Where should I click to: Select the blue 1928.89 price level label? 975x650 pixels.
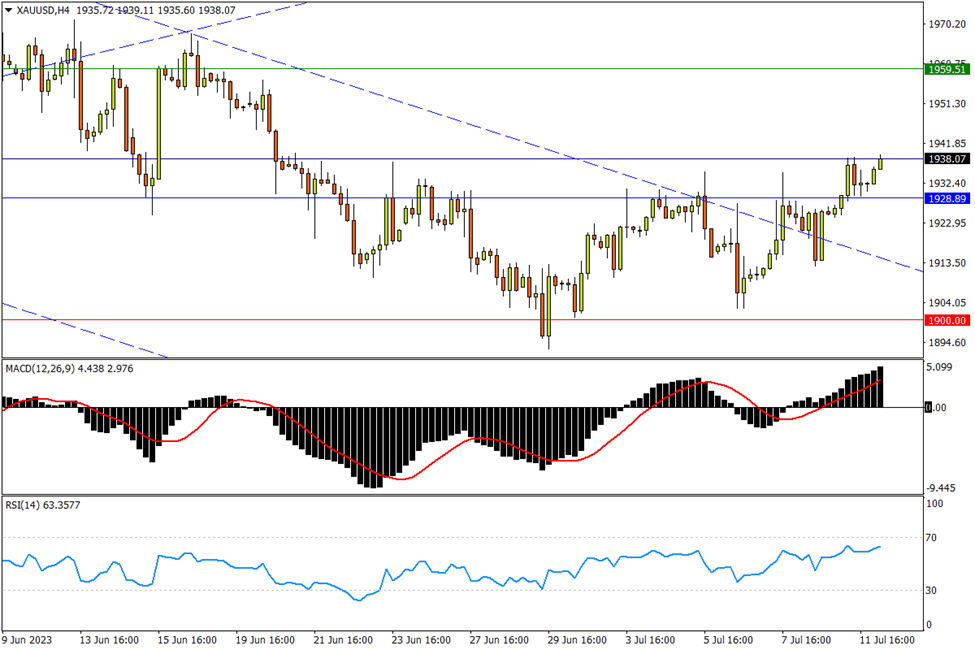[946, 199]
